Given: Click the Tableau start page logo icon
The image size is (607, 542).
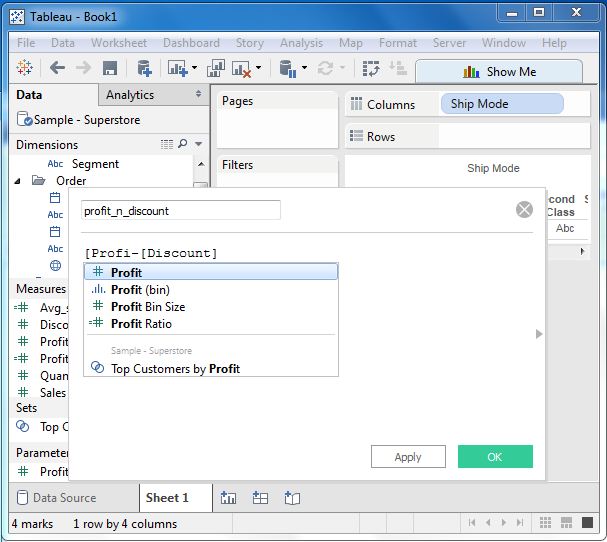Looking at the screenshot, I should (x=25, y=68).
